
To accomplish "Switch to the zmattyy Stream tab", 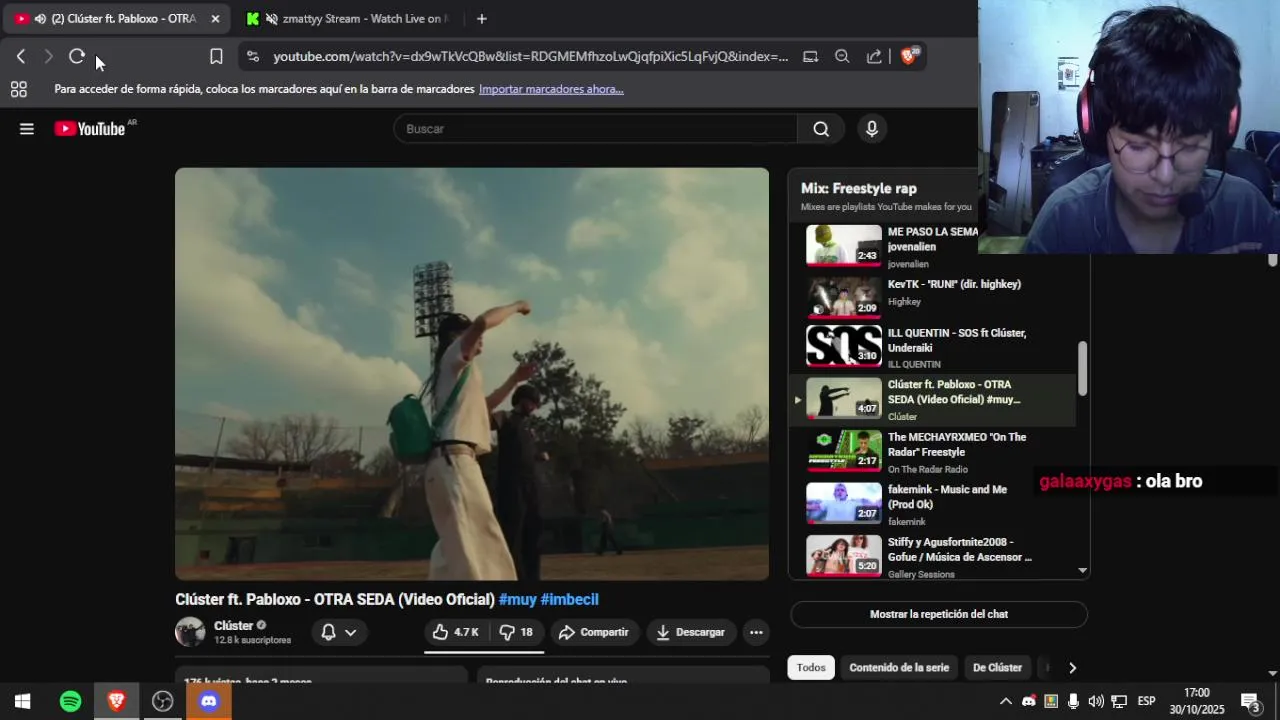I will (350, 19).
